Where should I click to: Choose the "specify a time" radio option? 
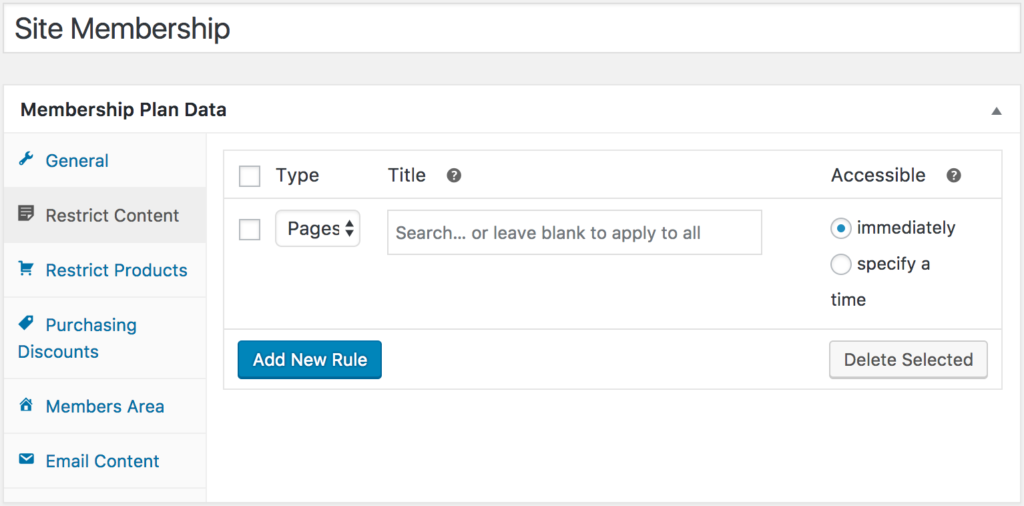(840, 264)
